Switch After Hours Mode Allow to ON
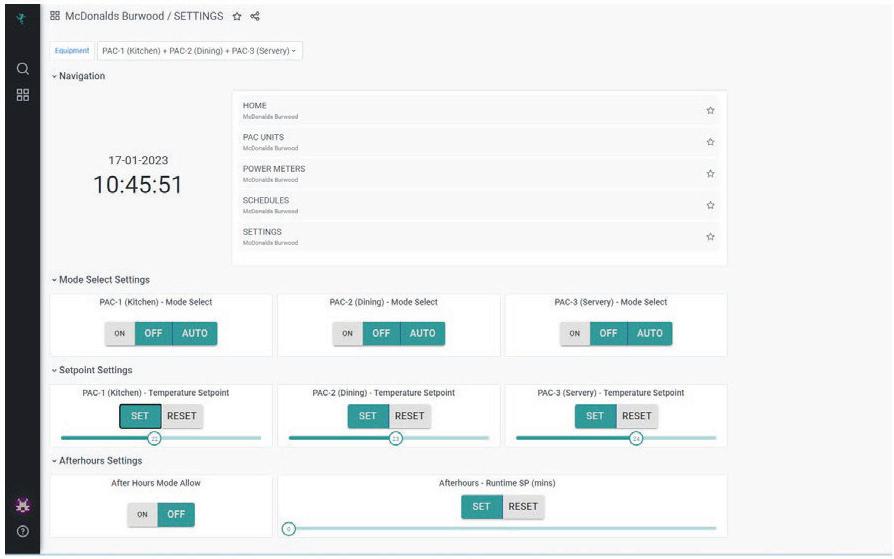 point(142,515)
